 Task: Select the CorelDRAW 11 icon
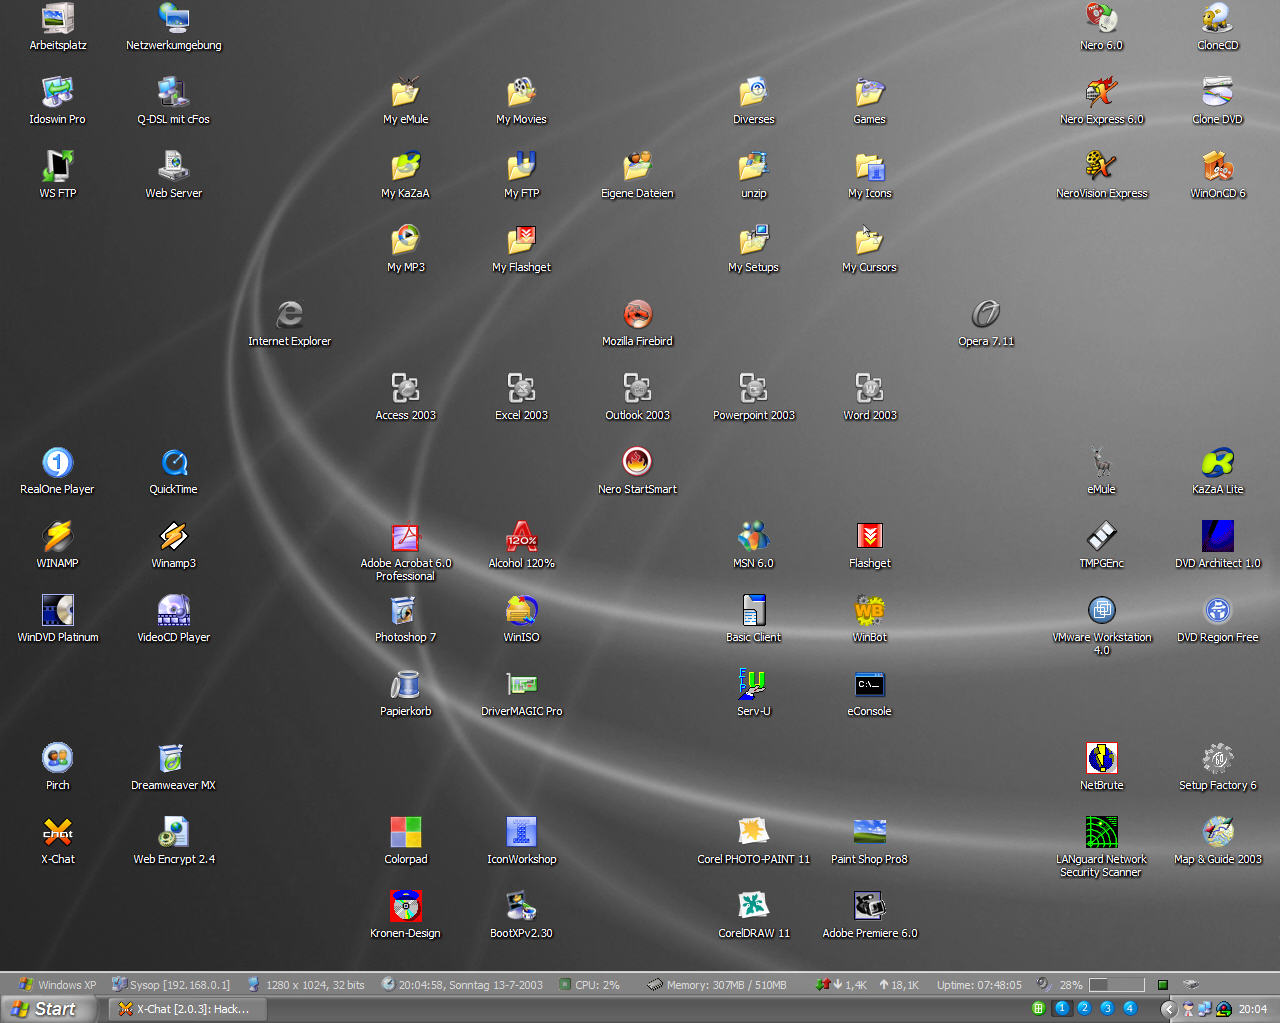tap(753, 907)
